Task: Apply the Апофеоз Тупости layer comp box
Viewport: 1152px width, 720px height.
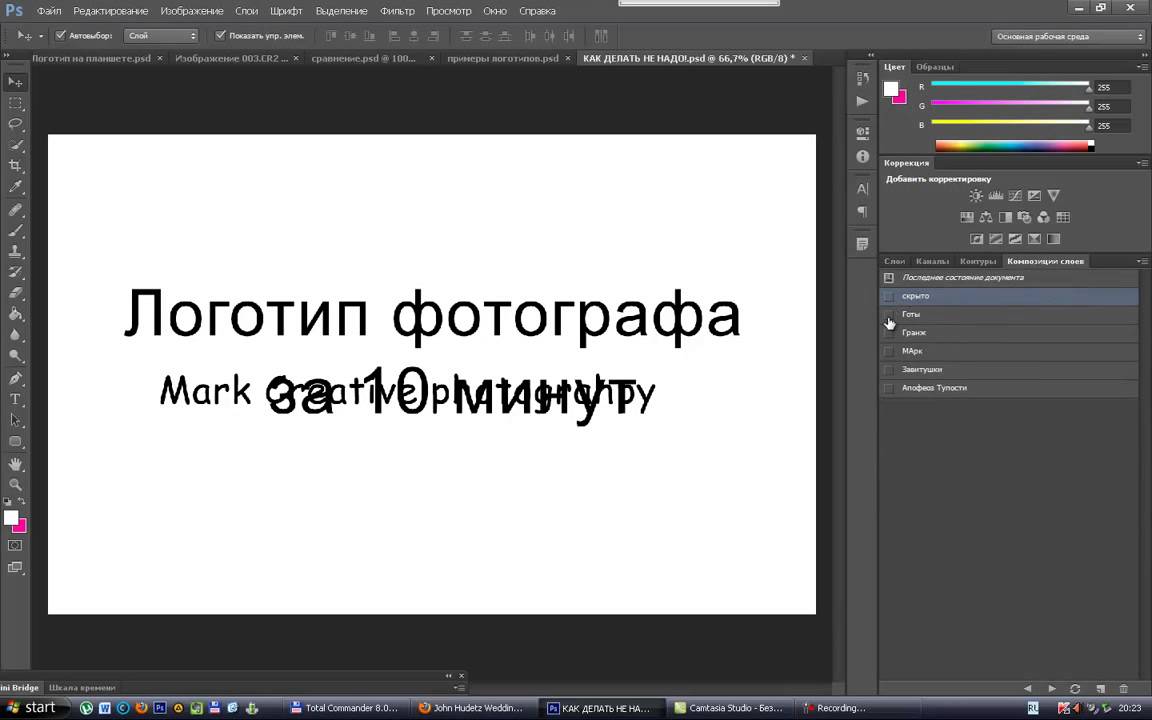Action: point(888,388)
